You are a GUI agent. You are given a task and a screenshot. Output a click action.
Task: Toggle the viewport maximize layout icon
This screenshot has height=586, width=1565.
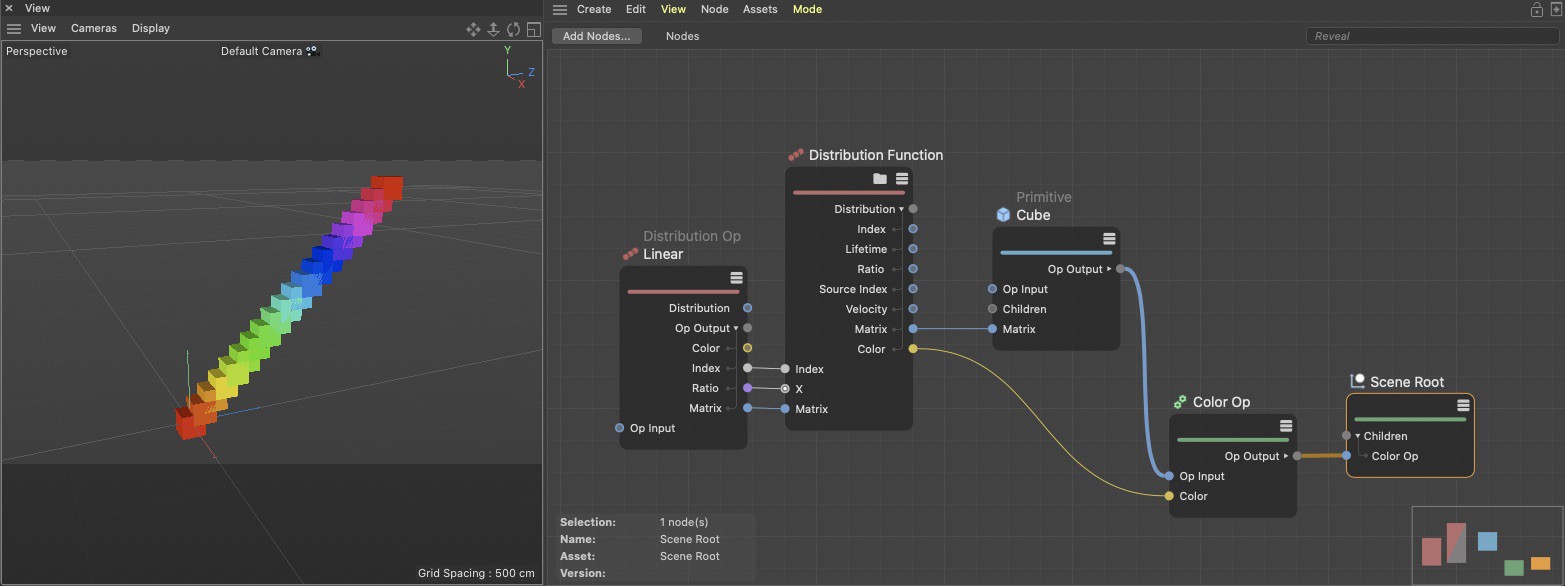533,29
